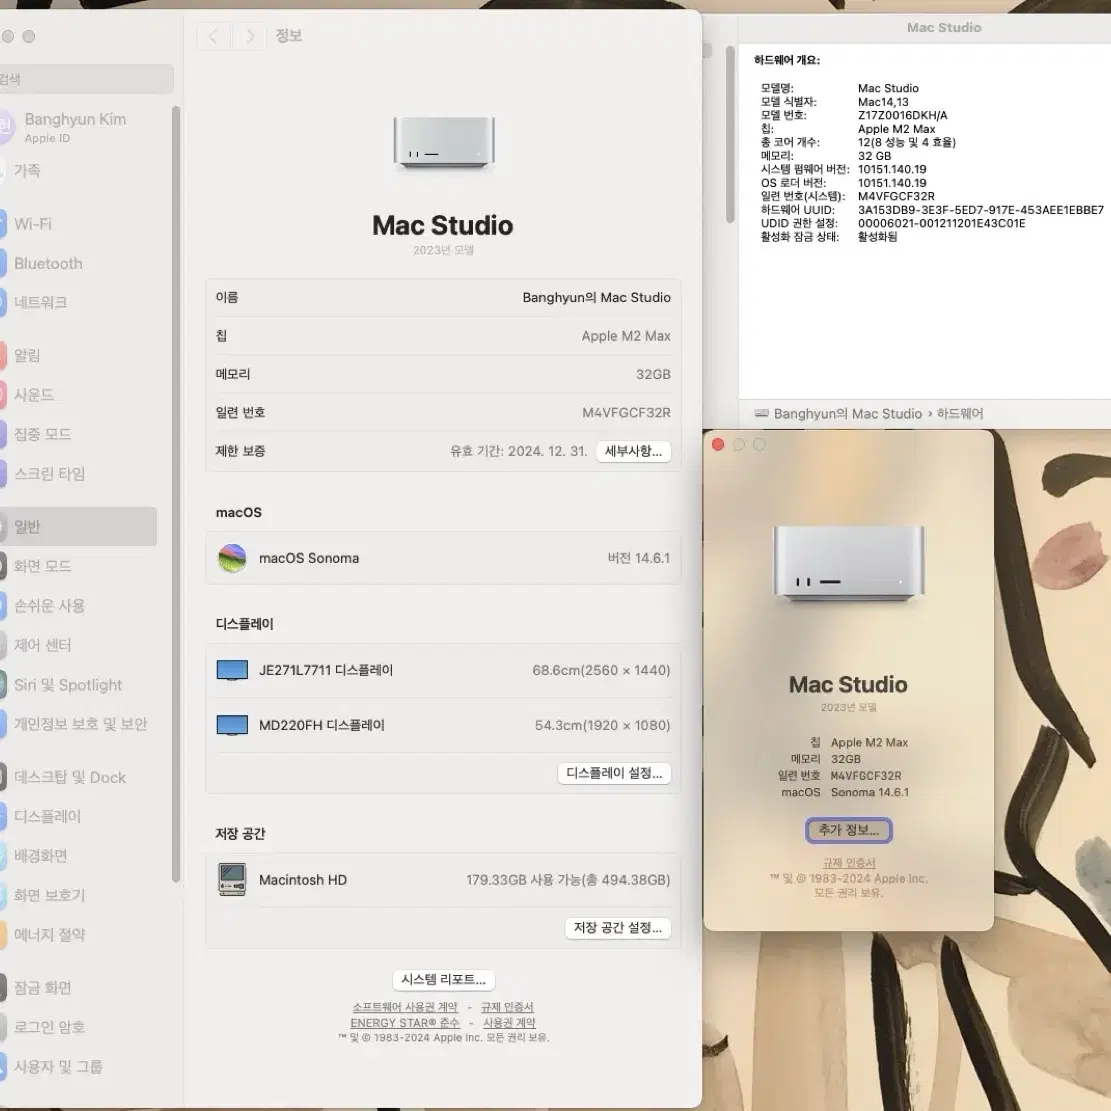Open 집중 모드 in the sidebar
1111x1111 pixels.
pos(43,434)
